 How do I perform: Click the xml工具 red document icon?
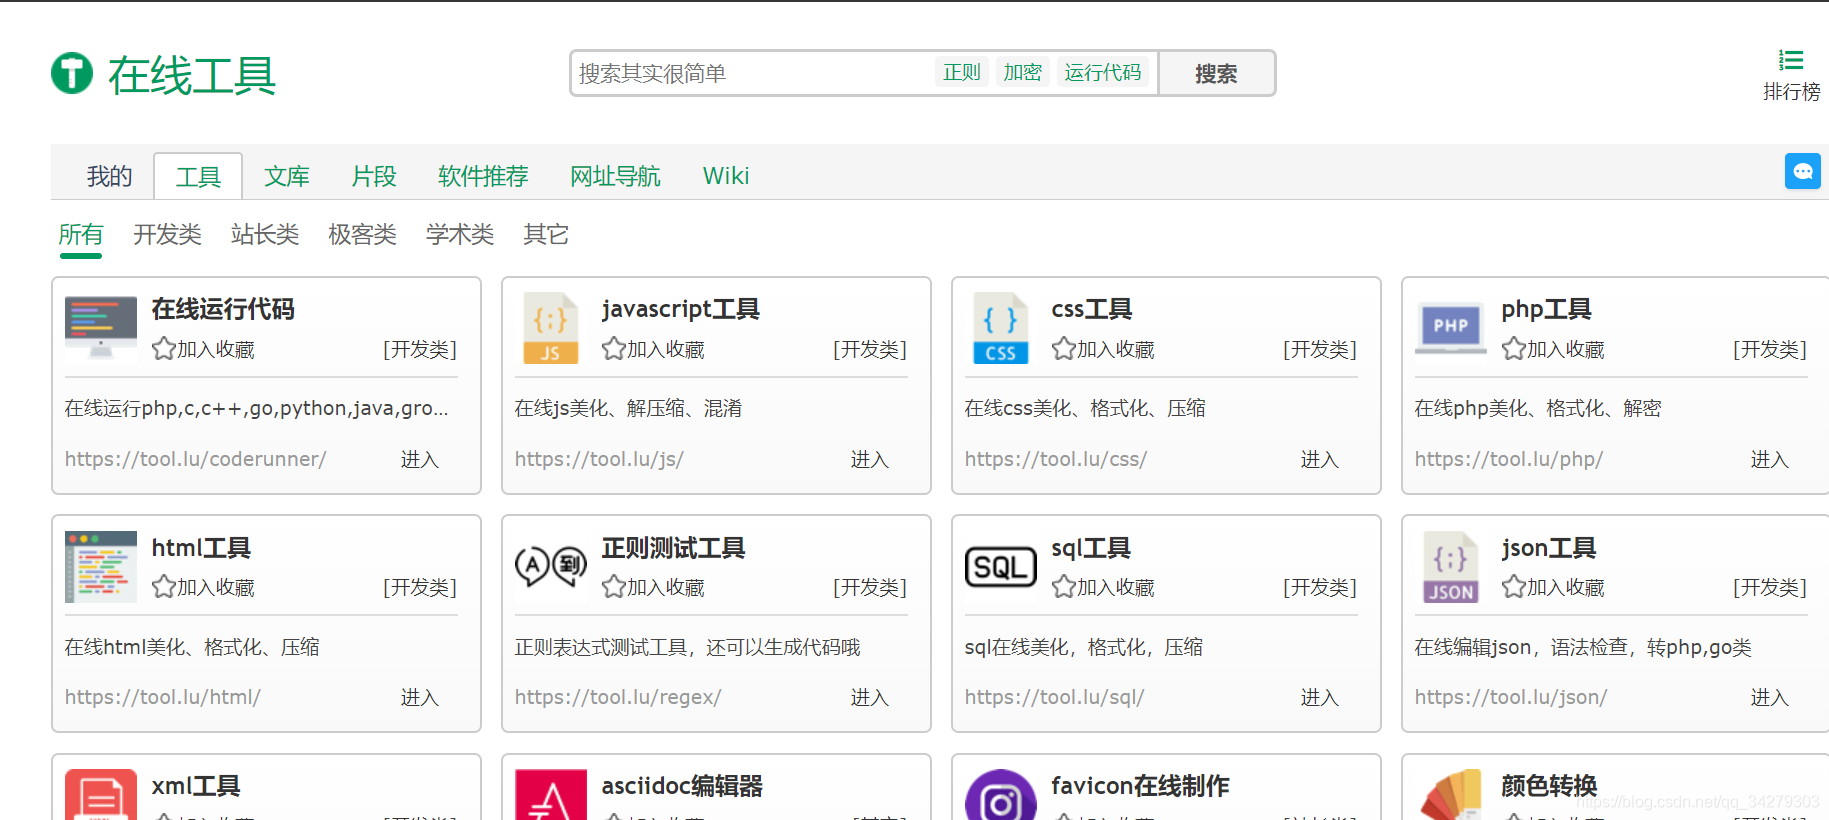point(101,795)
